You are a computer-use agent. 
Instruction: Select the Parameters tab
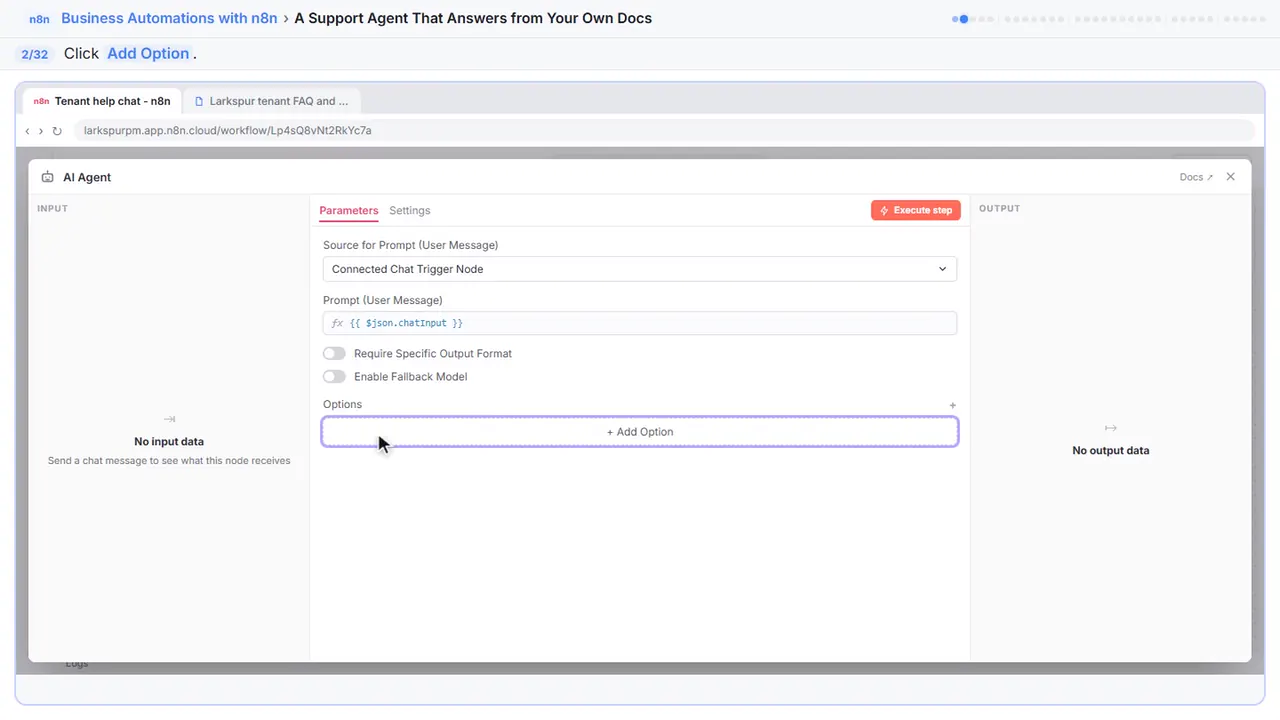point(349,211)
